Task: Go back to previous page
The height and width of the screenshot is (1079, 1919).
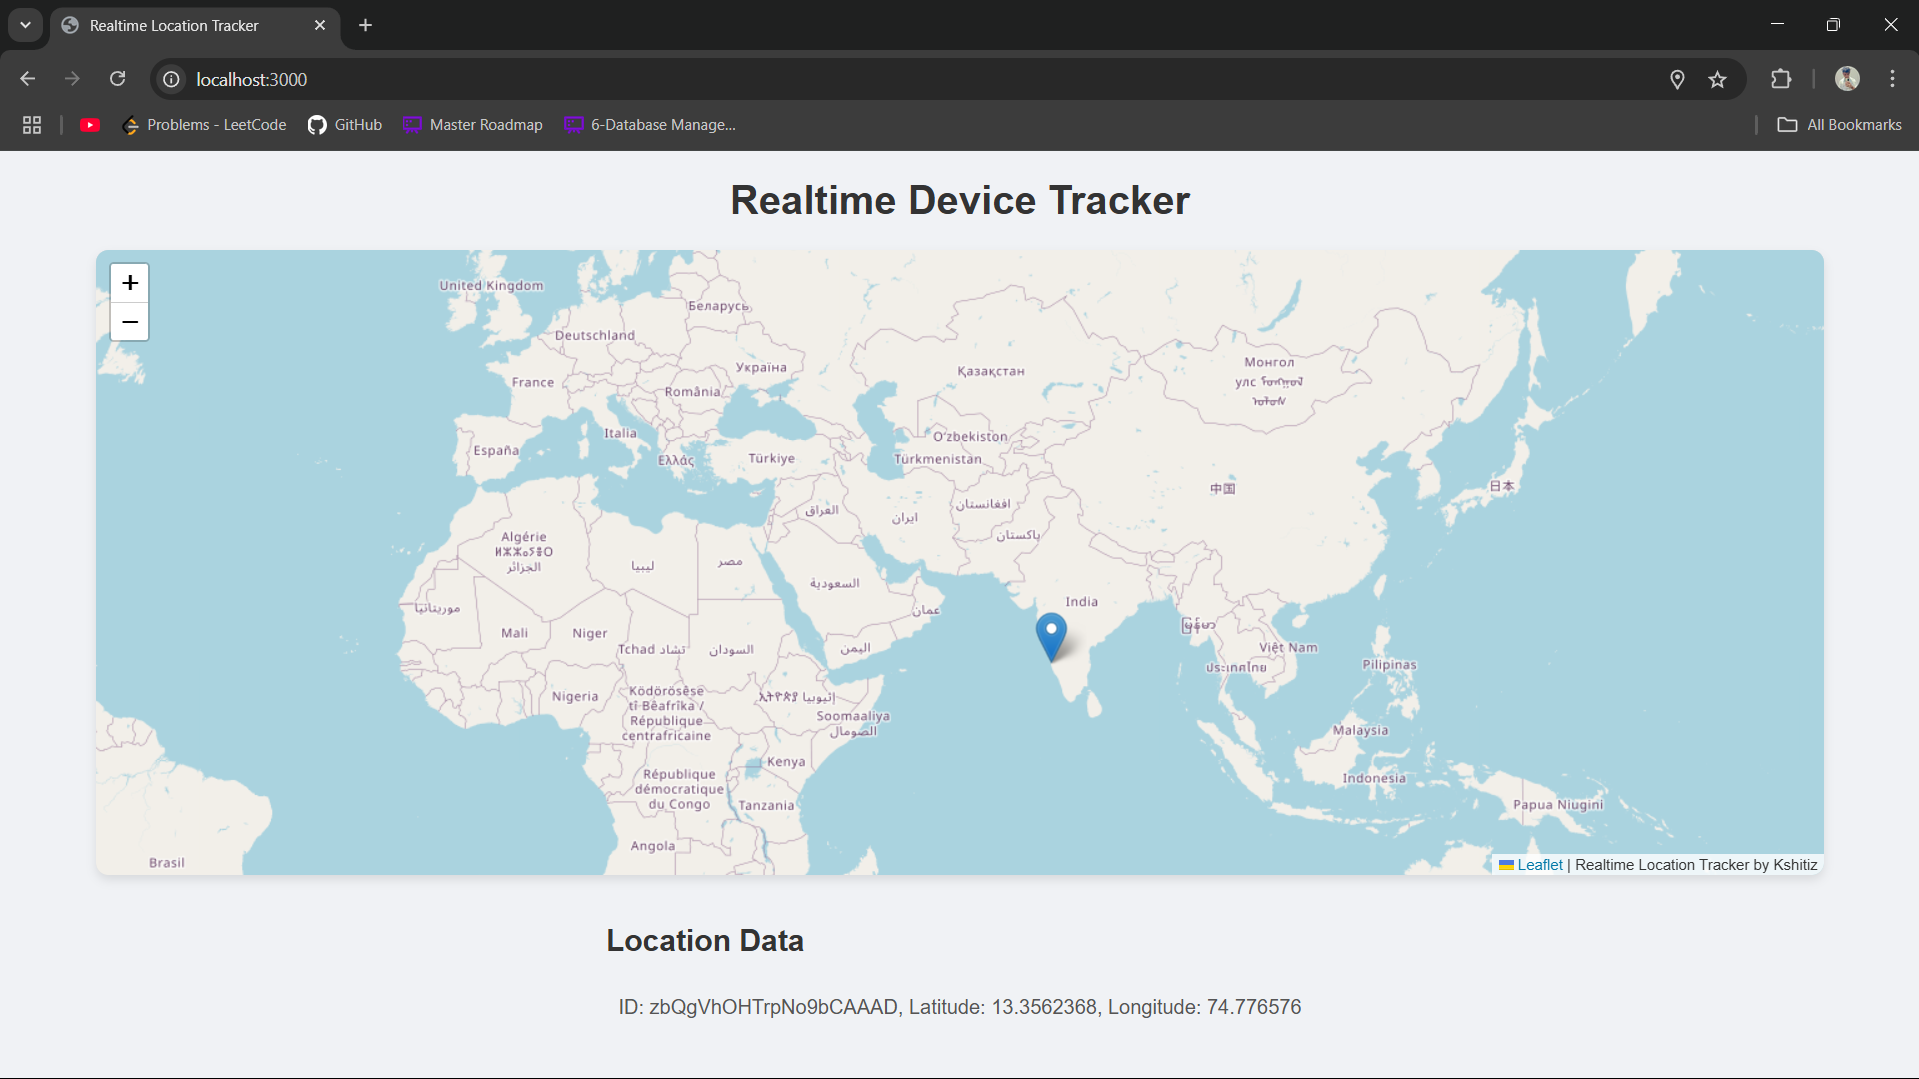Action: [28, 79]
